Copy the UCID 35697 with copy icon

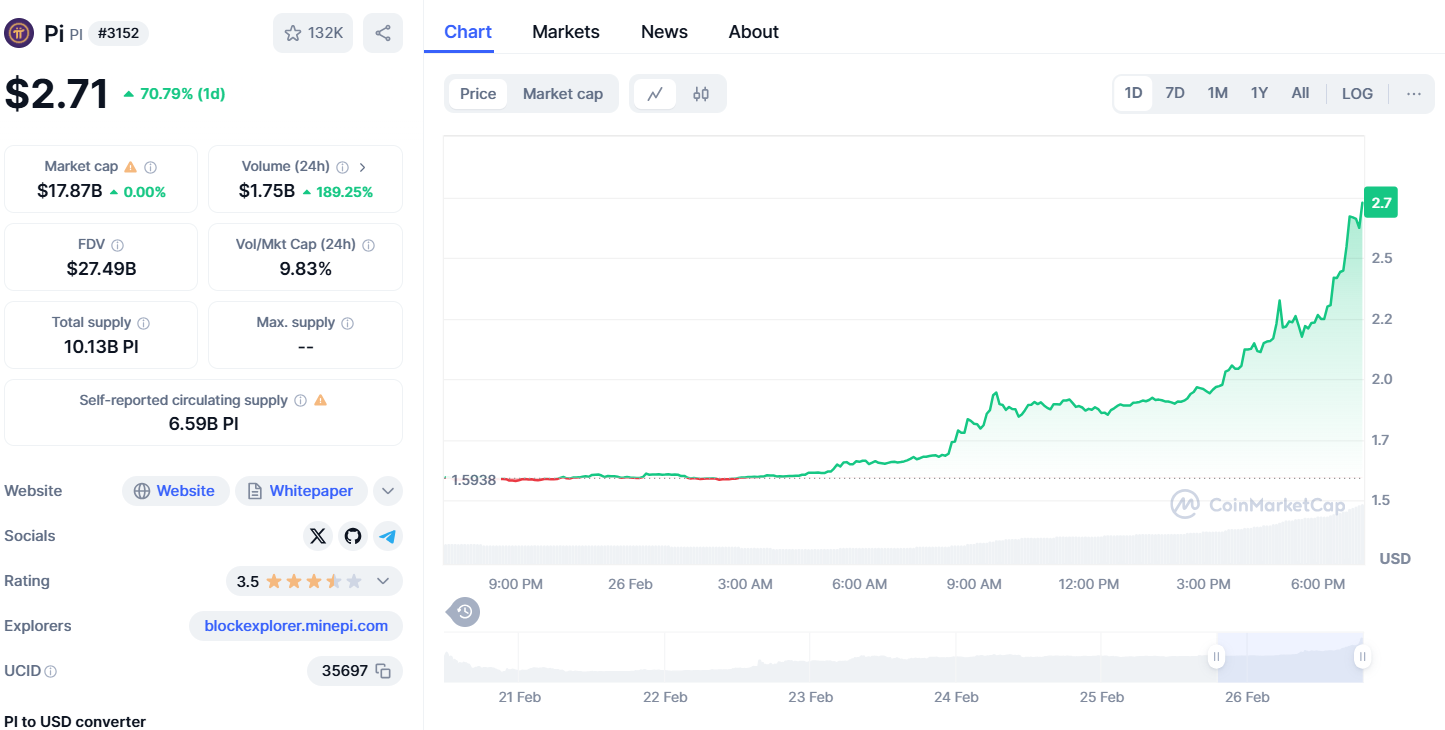pyautogui.click(x=383, y=671)
